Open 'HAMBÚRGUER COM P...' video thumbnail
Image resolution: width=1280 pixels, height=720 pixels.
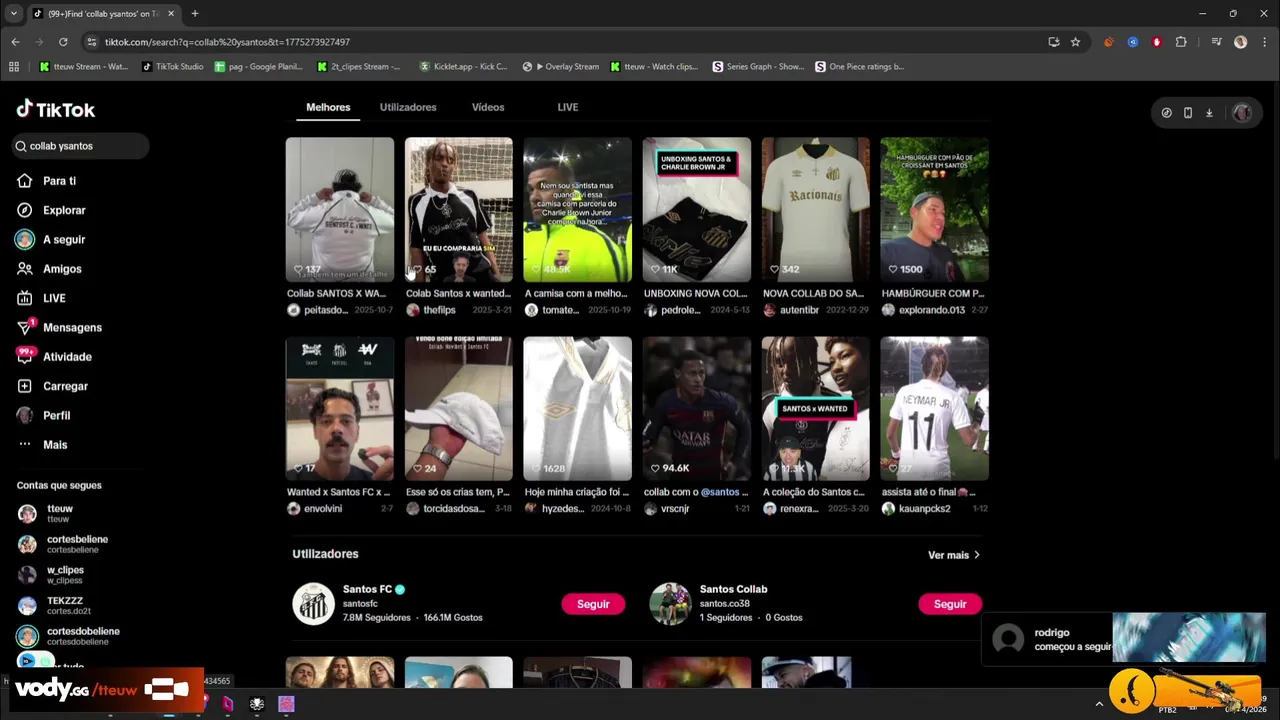click(x=935, y=210)
